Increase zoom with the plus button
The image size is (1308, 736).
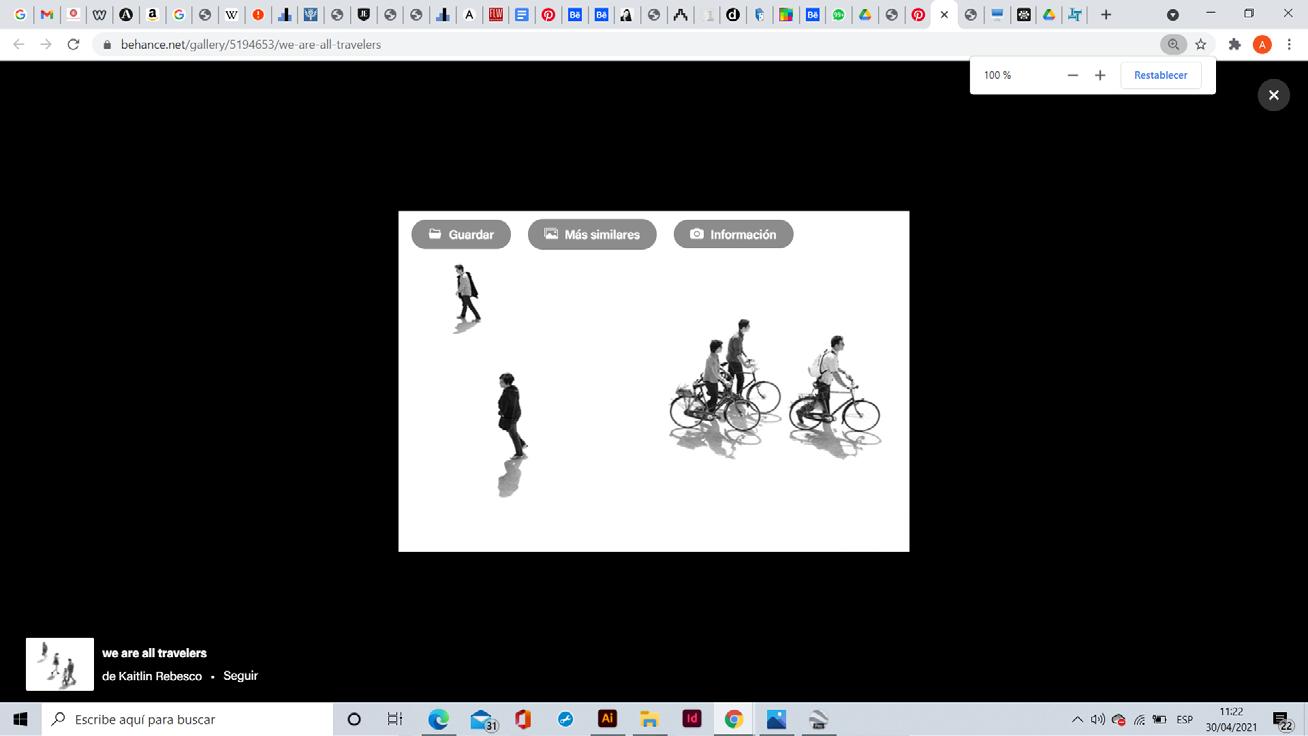1100,75
